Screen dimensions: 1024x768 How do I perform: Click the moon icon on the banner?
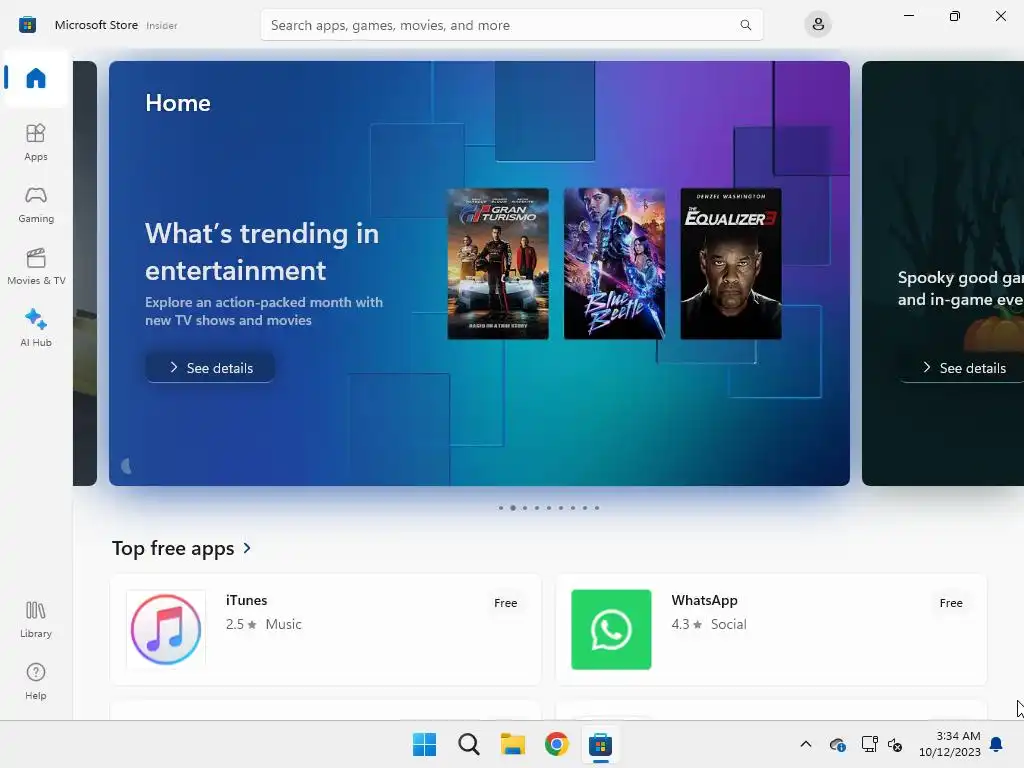(x=127, y=466)
